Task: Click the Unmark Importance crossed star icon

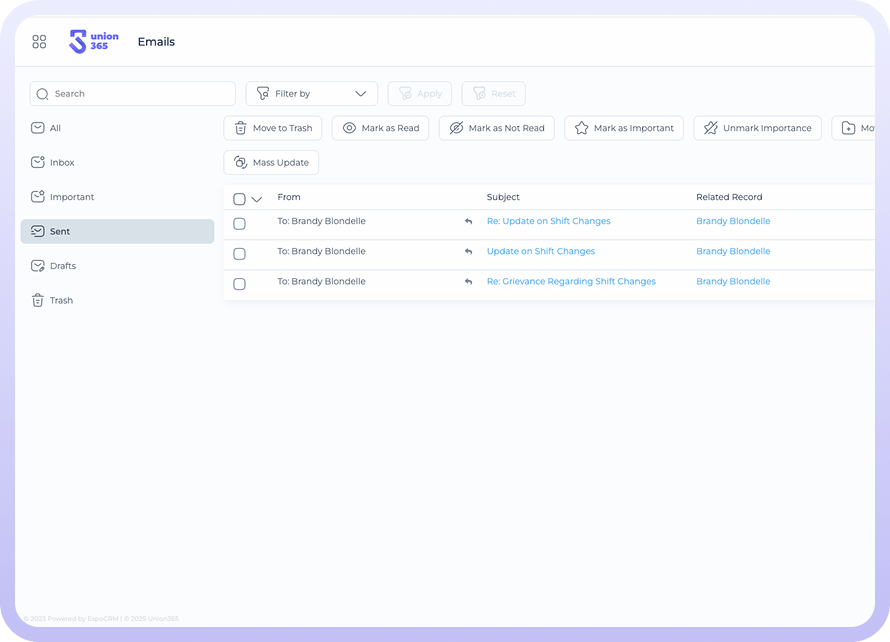Action: coord(711,128)
